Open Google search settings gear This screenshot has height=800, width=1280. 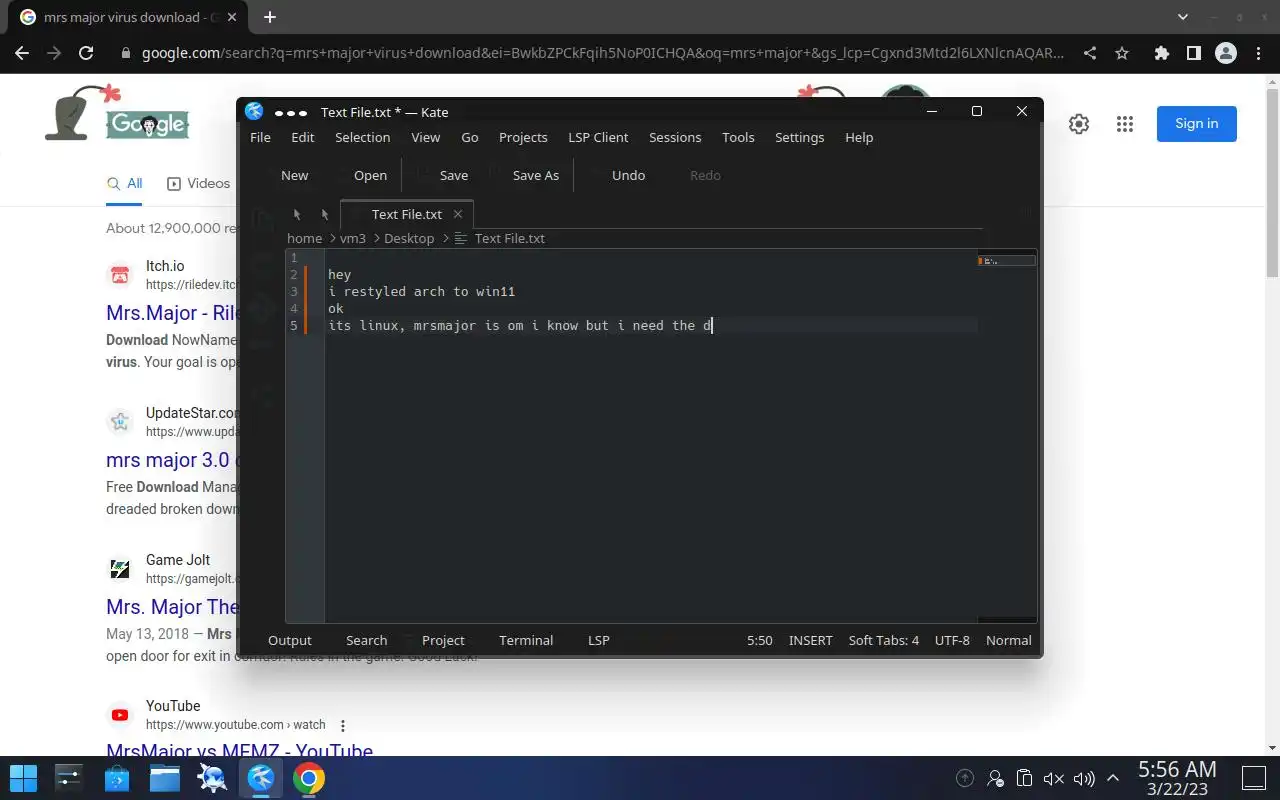[1078, 124]
